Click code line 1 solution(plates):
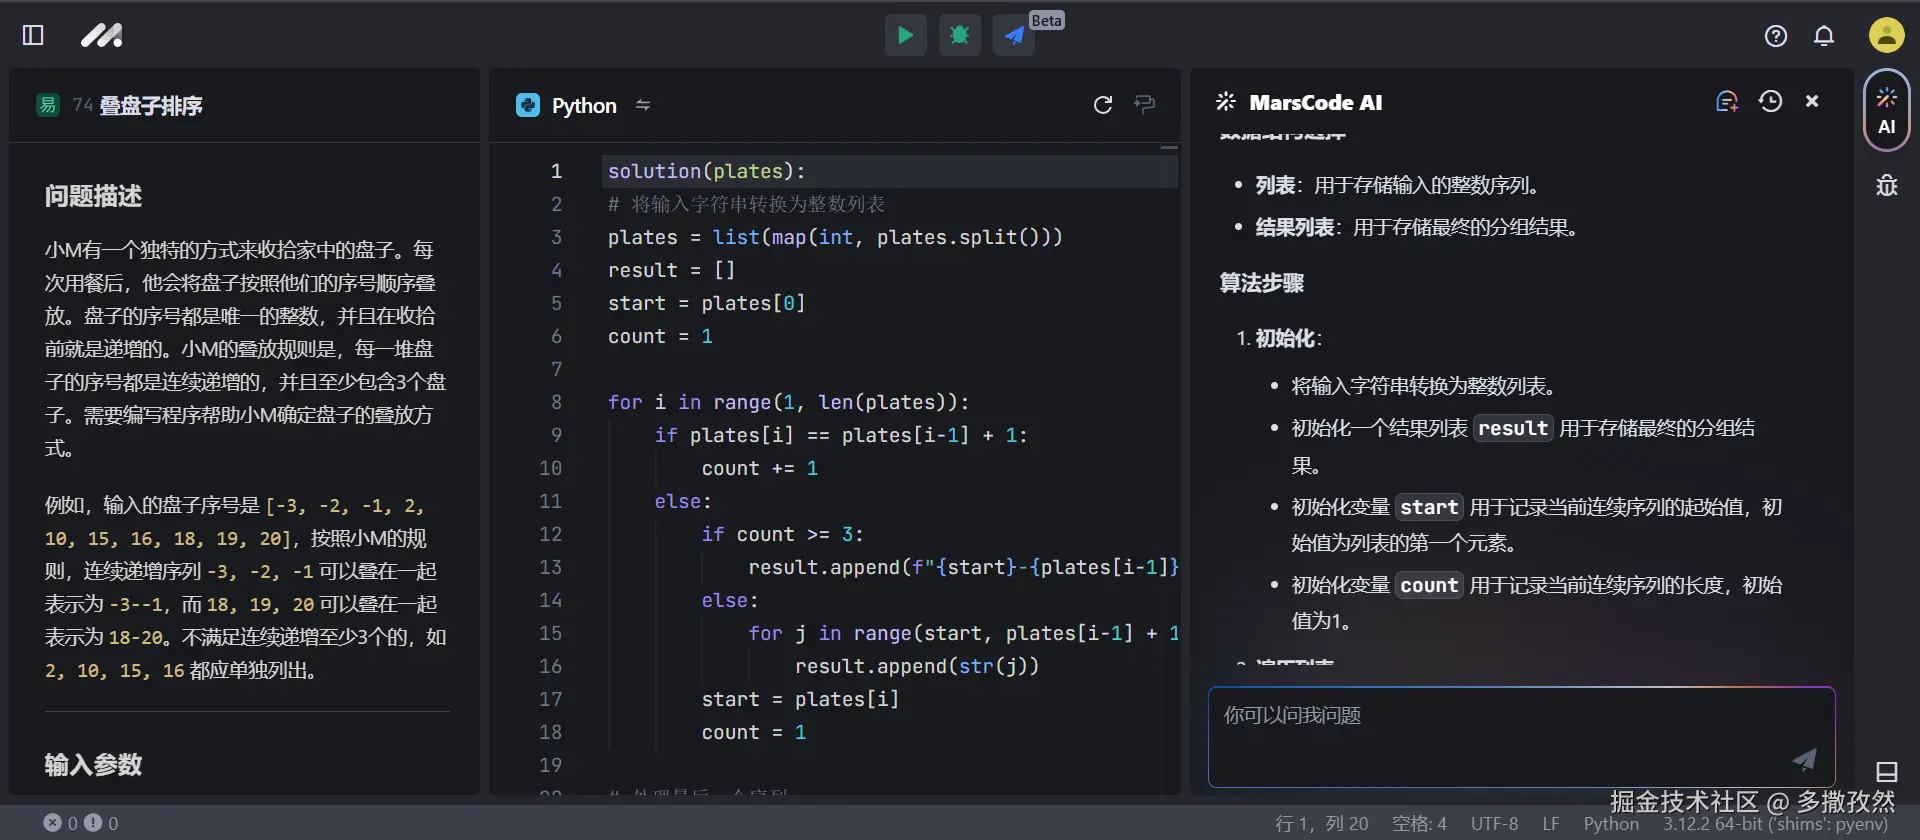 (x=706, y=171)
